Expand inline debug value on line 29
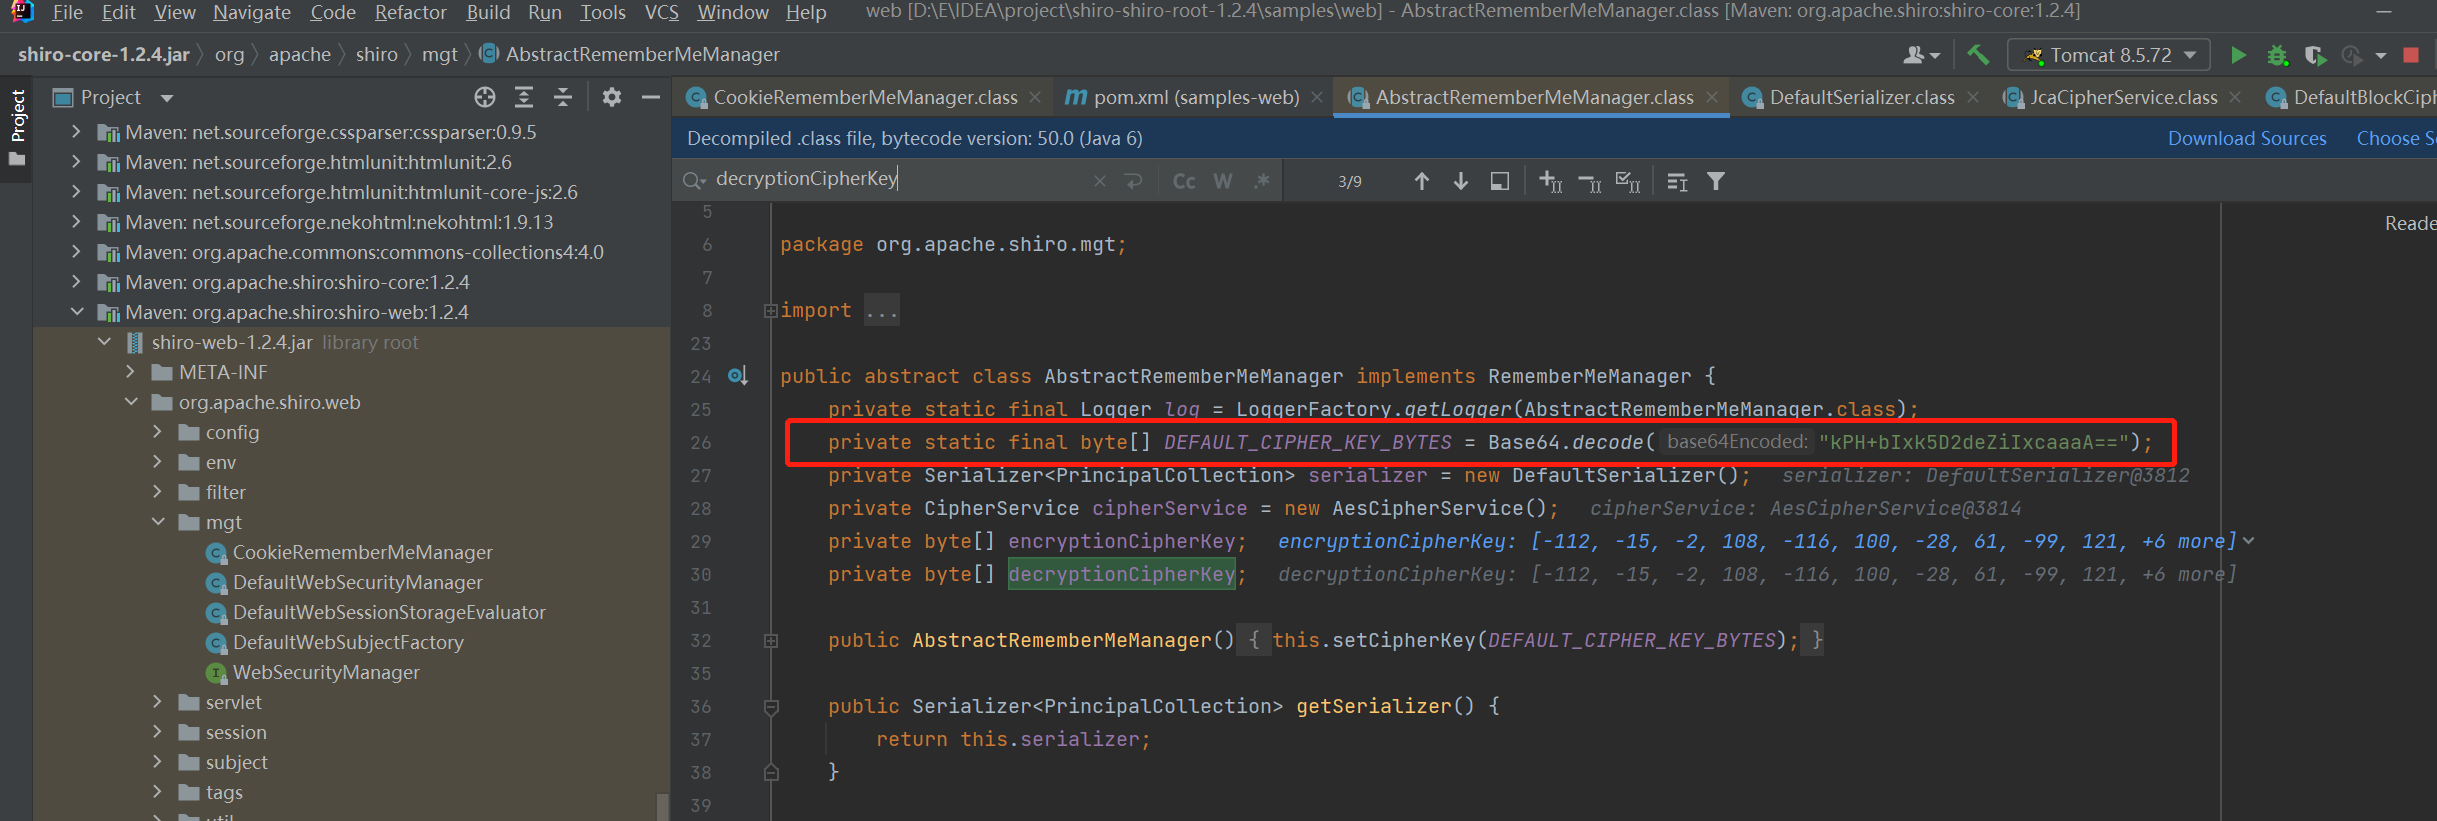2437x821 pixels. [2249, 541]
